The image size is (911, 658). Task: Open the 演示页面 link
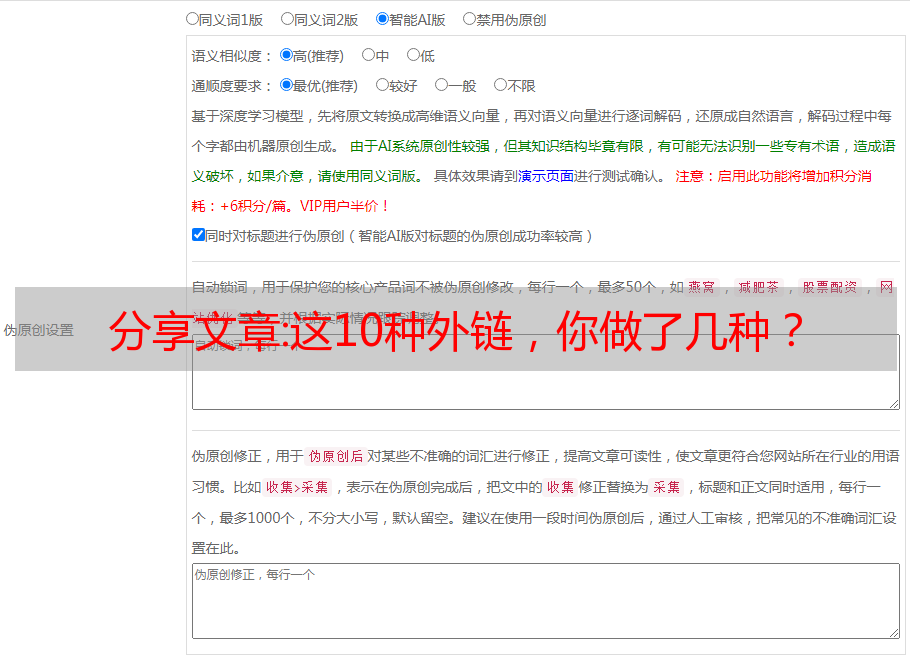(x=546, y=176)
